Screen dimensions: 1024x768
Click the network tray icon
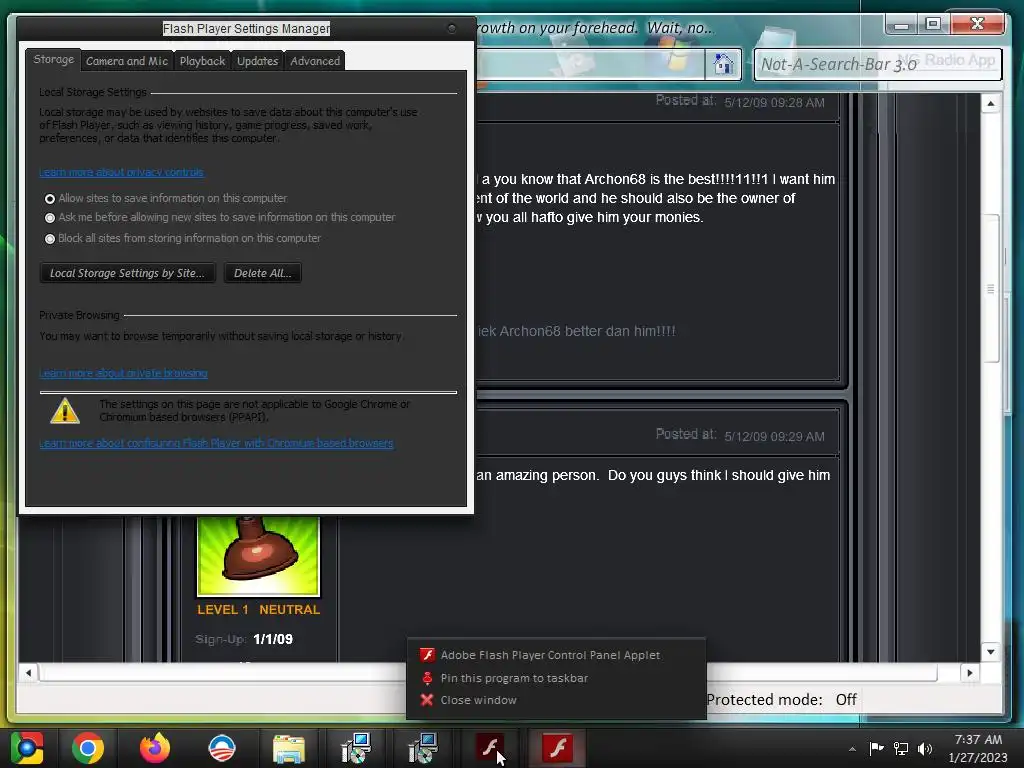point(901,748)
